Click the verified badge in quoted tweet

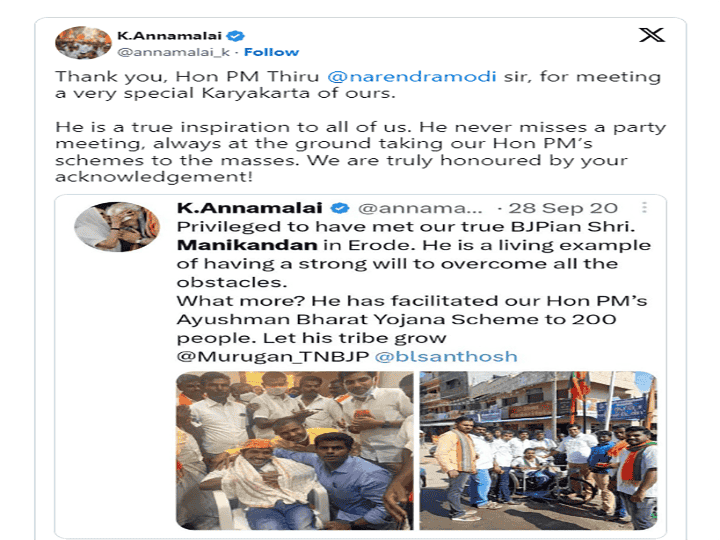point(340,208)
